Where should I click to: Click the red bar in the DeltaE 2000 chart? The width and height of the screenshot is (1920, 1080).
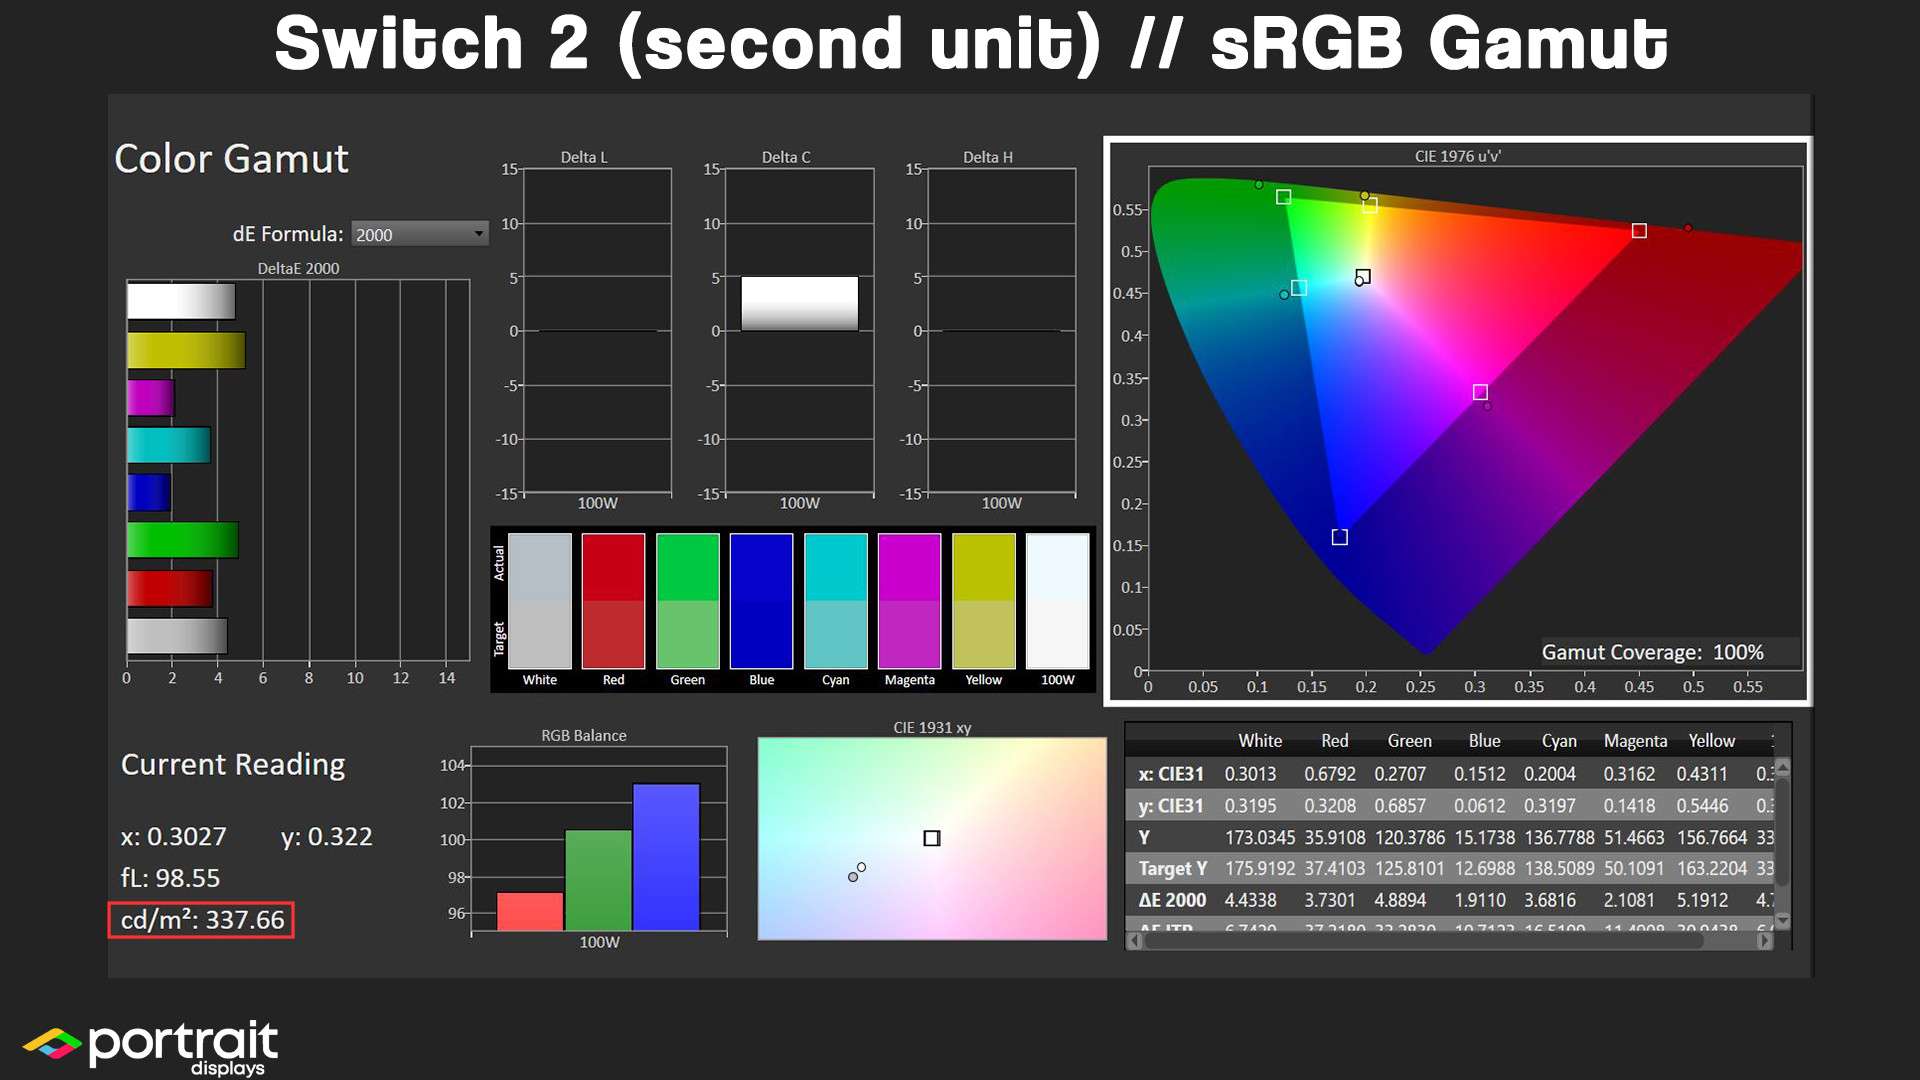pos(169,588)
